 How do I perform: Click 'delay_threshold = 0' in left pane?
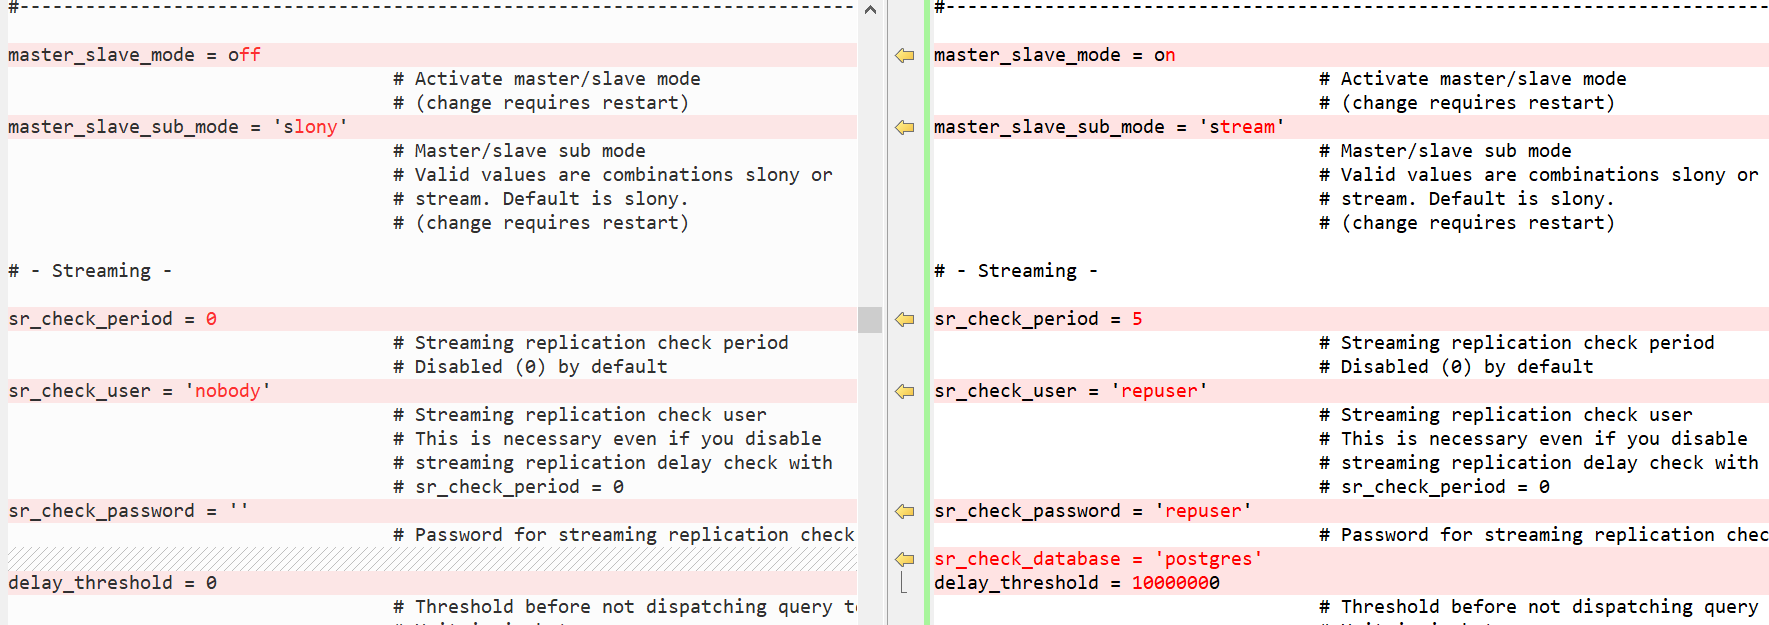112,583
